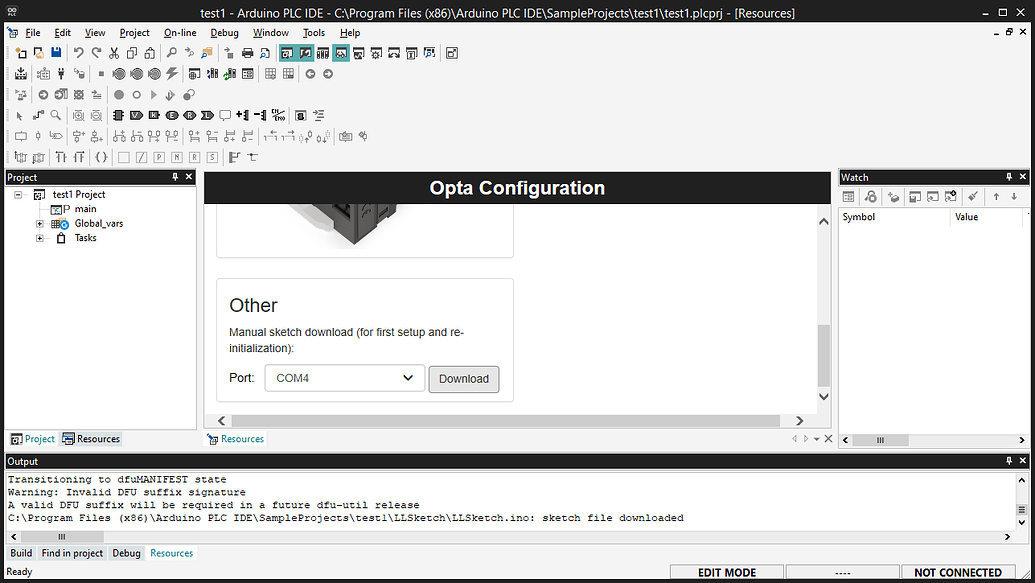The image size is (1035, 583).
Task: Open the Debug menu
Action: [224, 32]
